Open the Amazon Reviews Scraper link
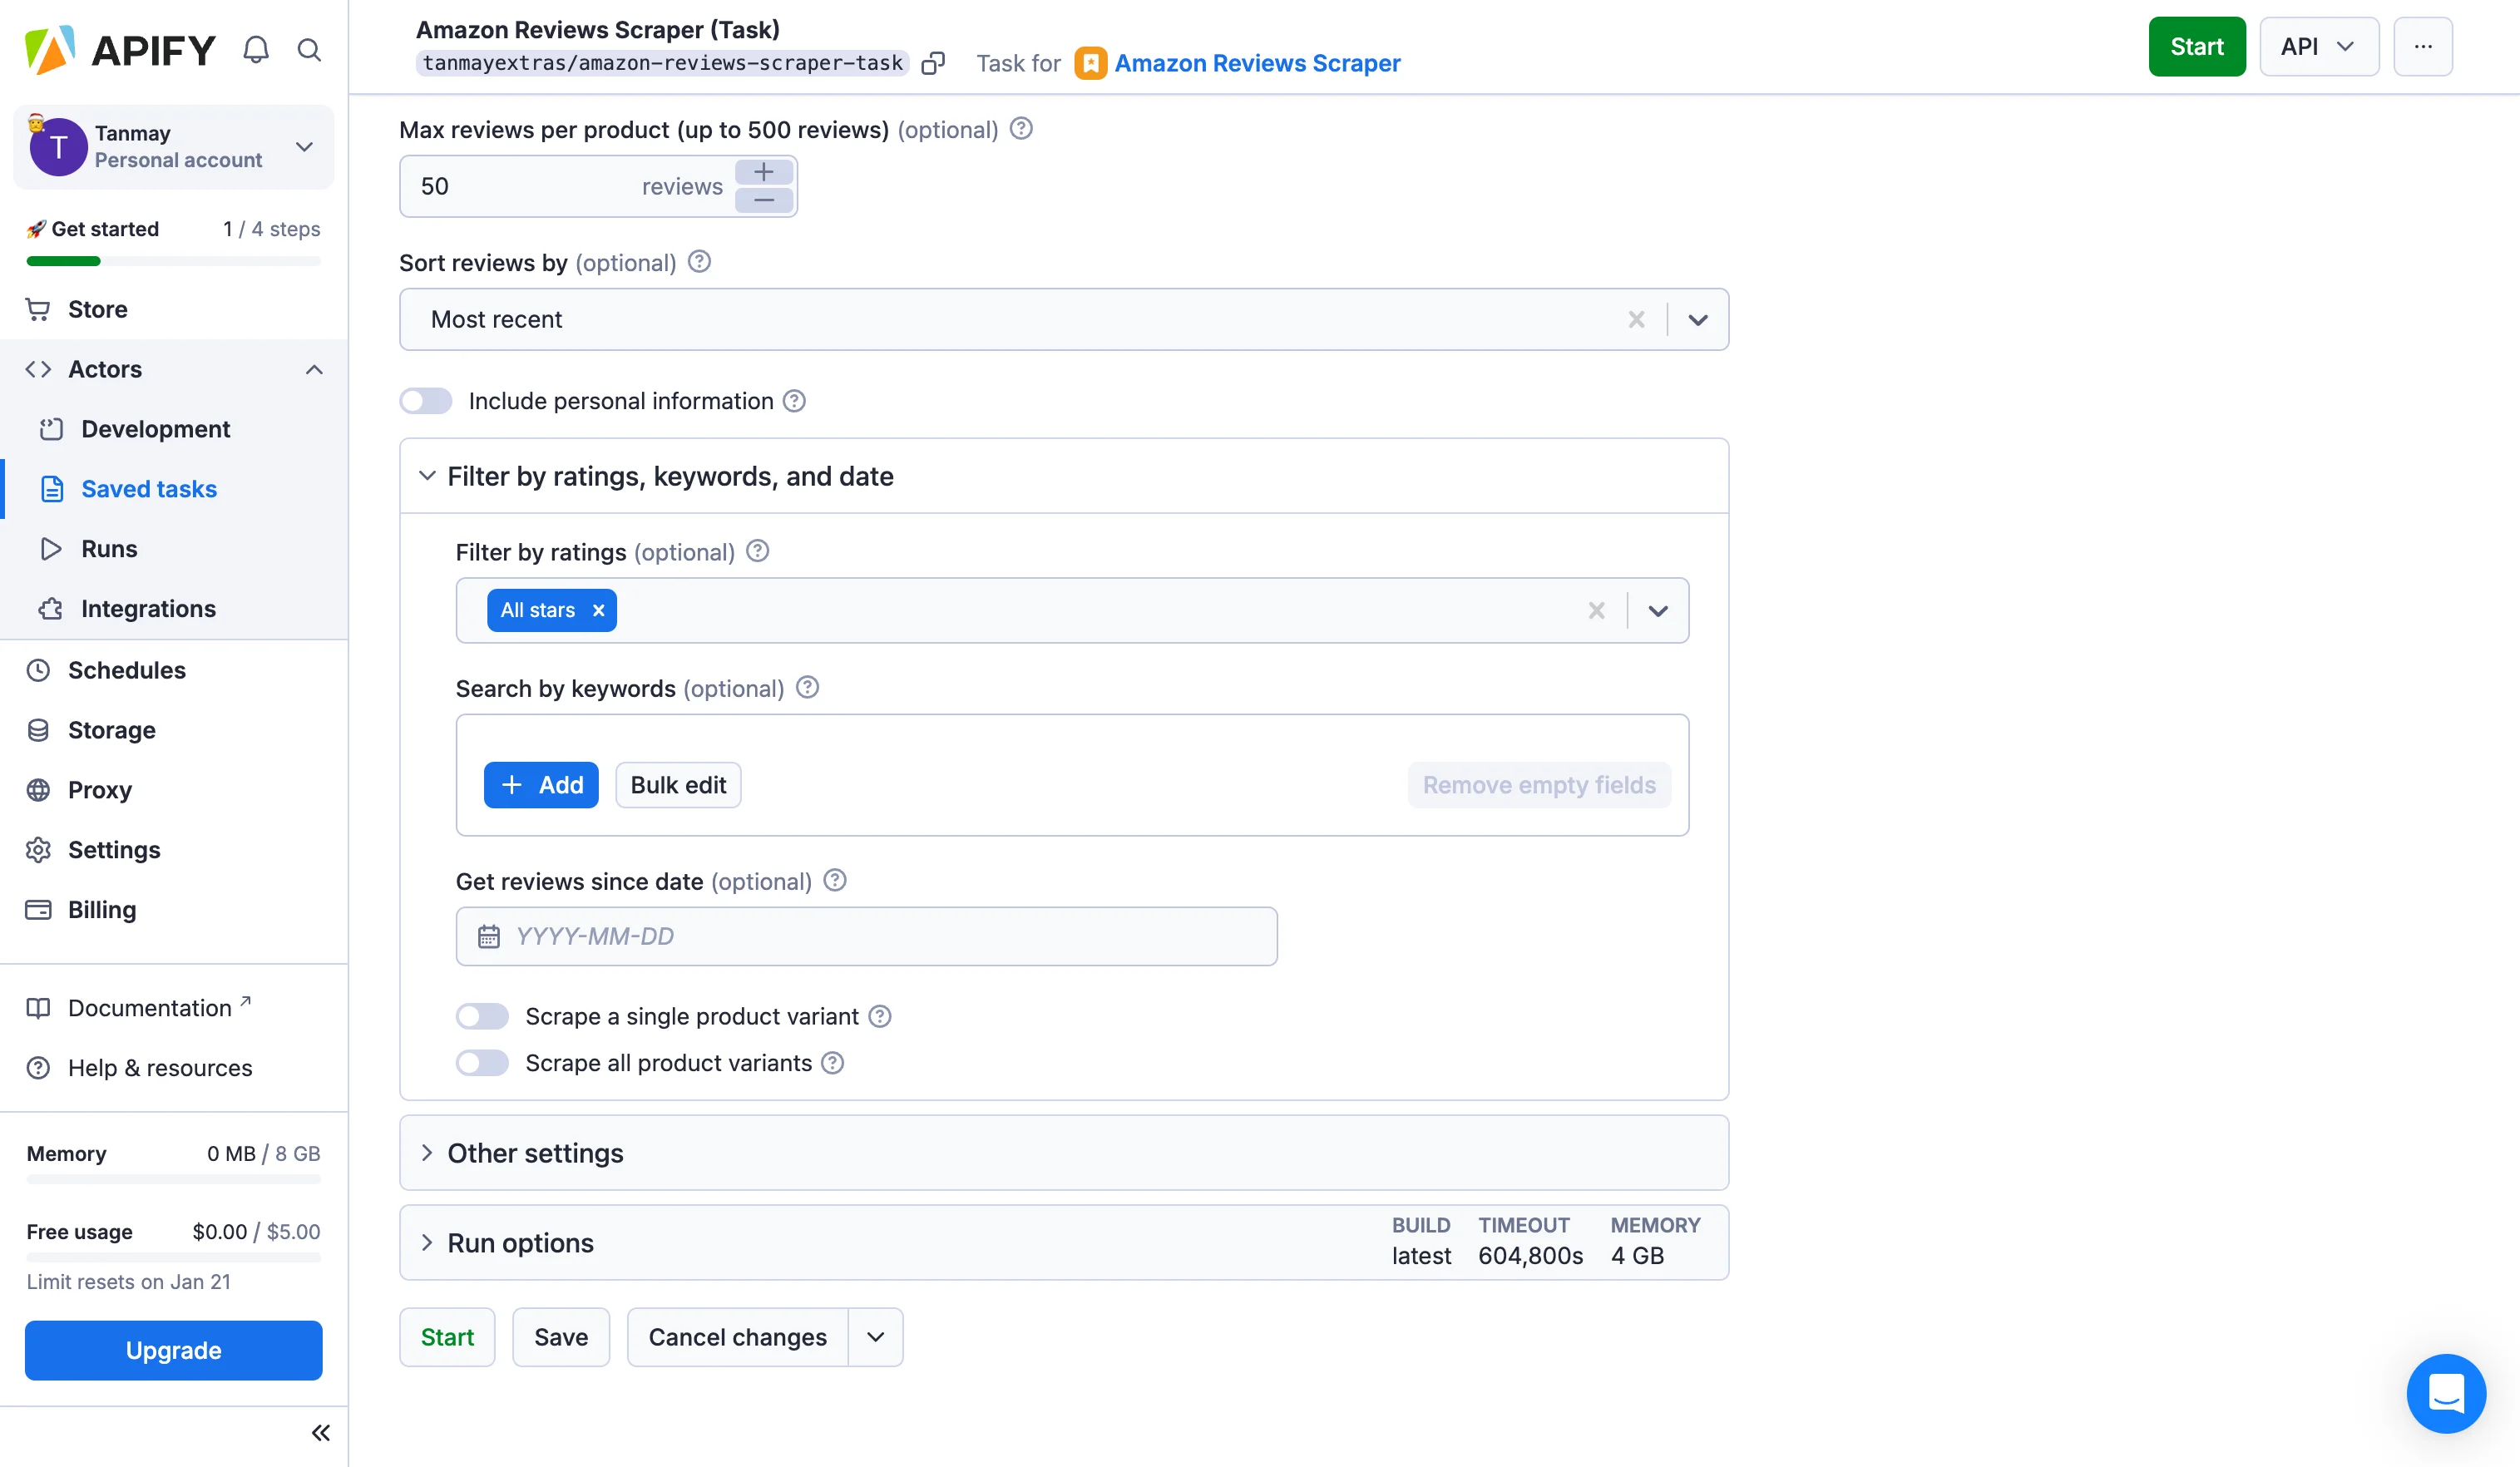This screenshot has width=2520, height=1467. (1257, 64)
